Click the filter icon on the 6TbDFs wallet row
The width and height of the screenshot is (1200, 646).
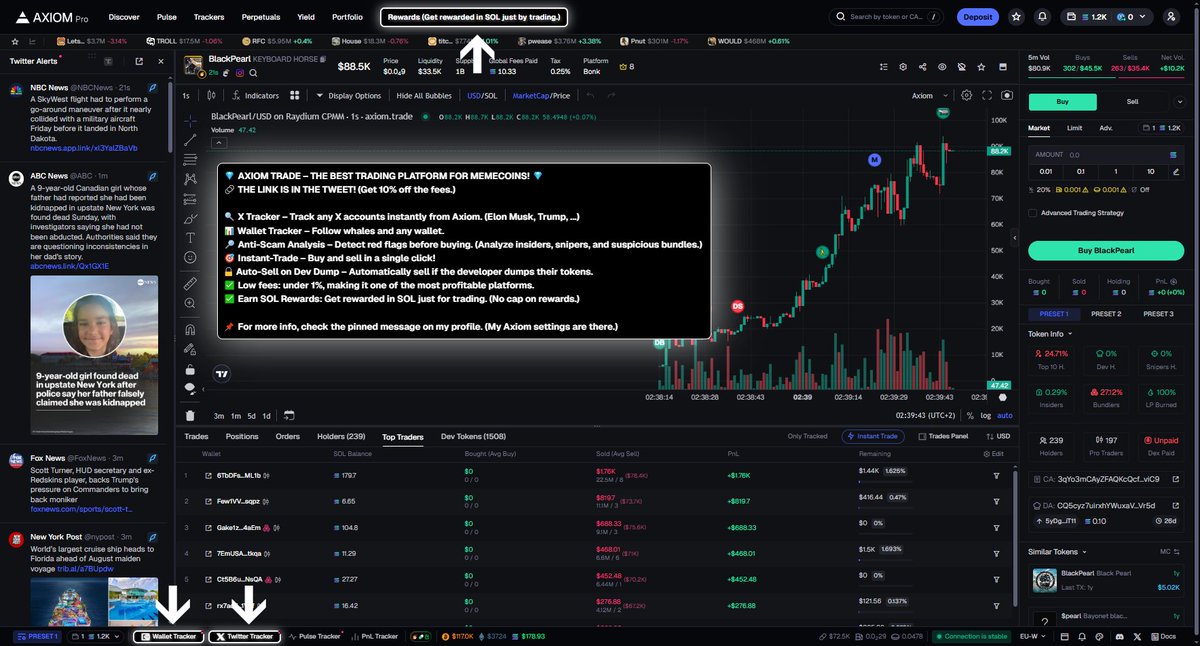click(996, 475)
